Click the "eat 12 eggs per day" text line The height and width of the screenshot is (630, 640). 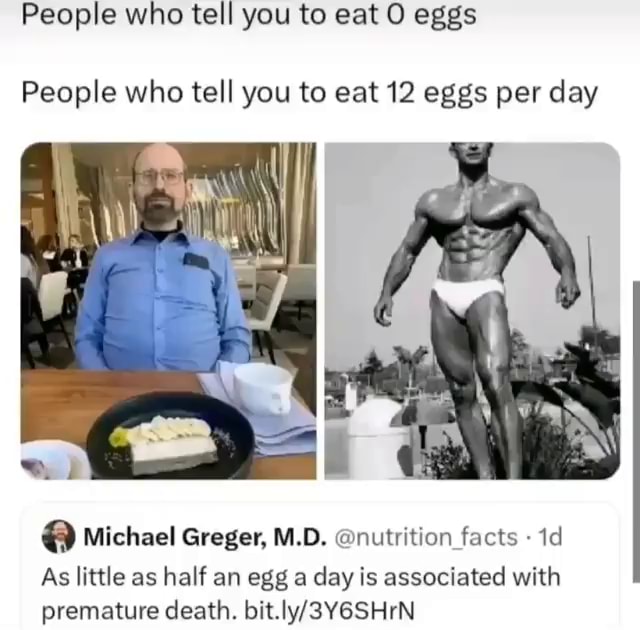pyautogui.click(x=309, y=93)
